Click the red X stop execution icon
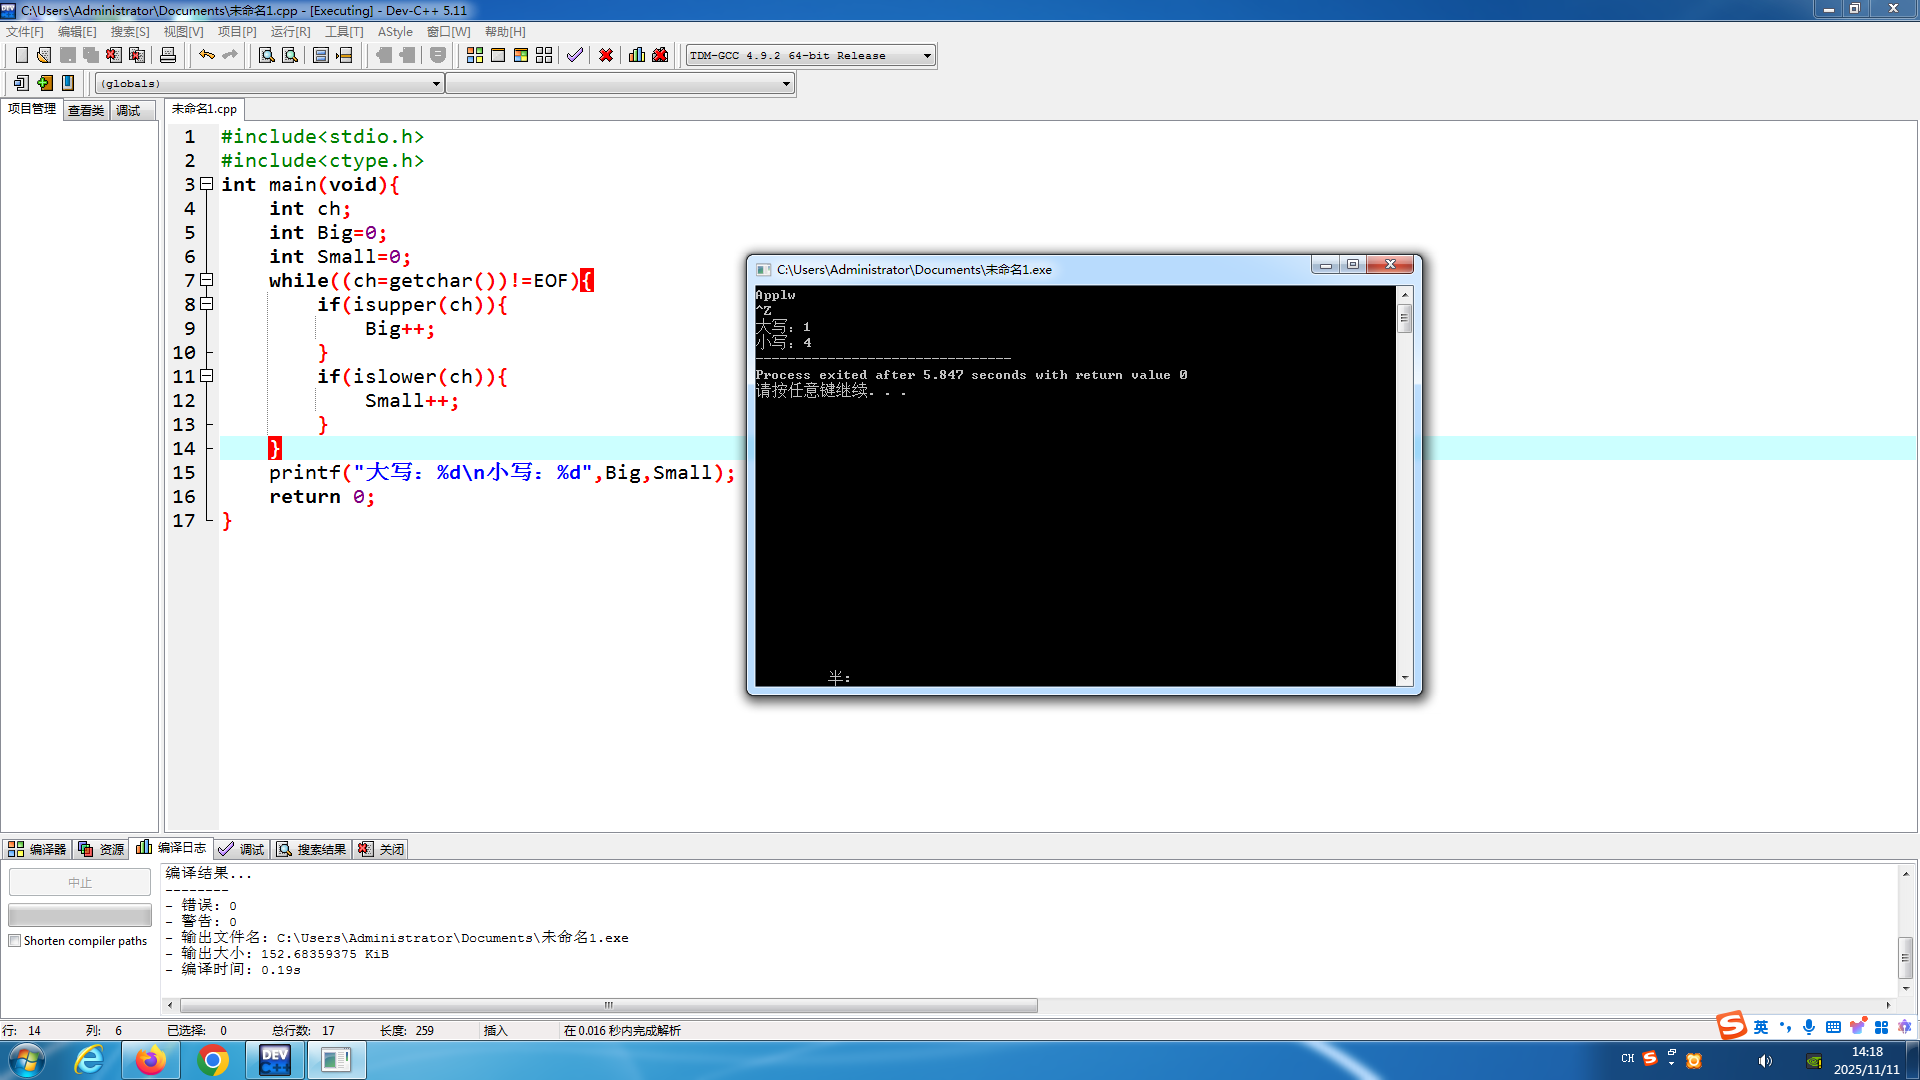This screenshot has width=1920, height=1080. pyautogui.click(x=606, y=55)
